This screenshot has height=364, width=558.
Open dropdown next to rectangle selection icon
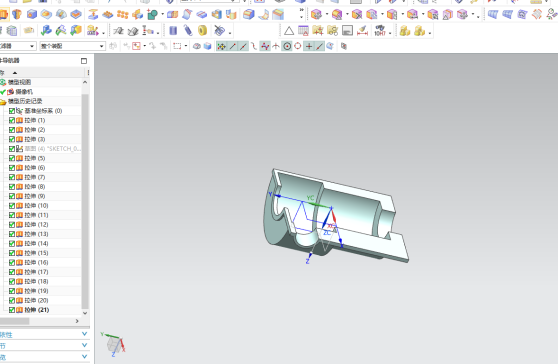(186, 46)
